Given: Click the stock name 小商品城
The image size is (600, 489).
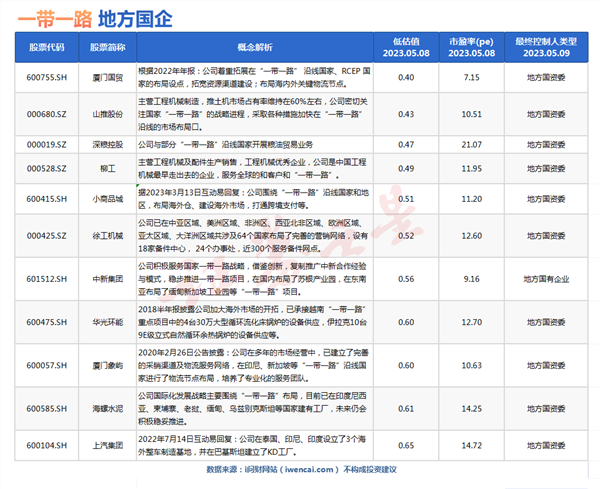Looking at the screenshot, I should tap(108, 199).
